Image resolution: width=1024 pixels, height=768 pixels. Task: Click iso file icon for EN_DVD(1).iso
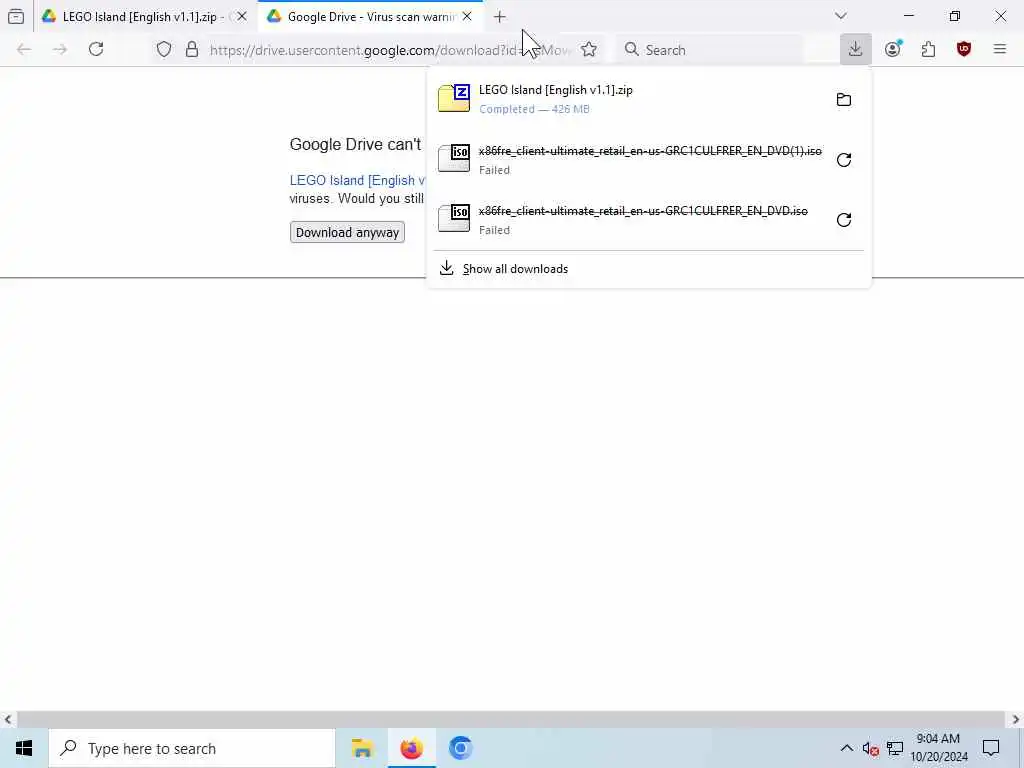(x=454, y=158)
